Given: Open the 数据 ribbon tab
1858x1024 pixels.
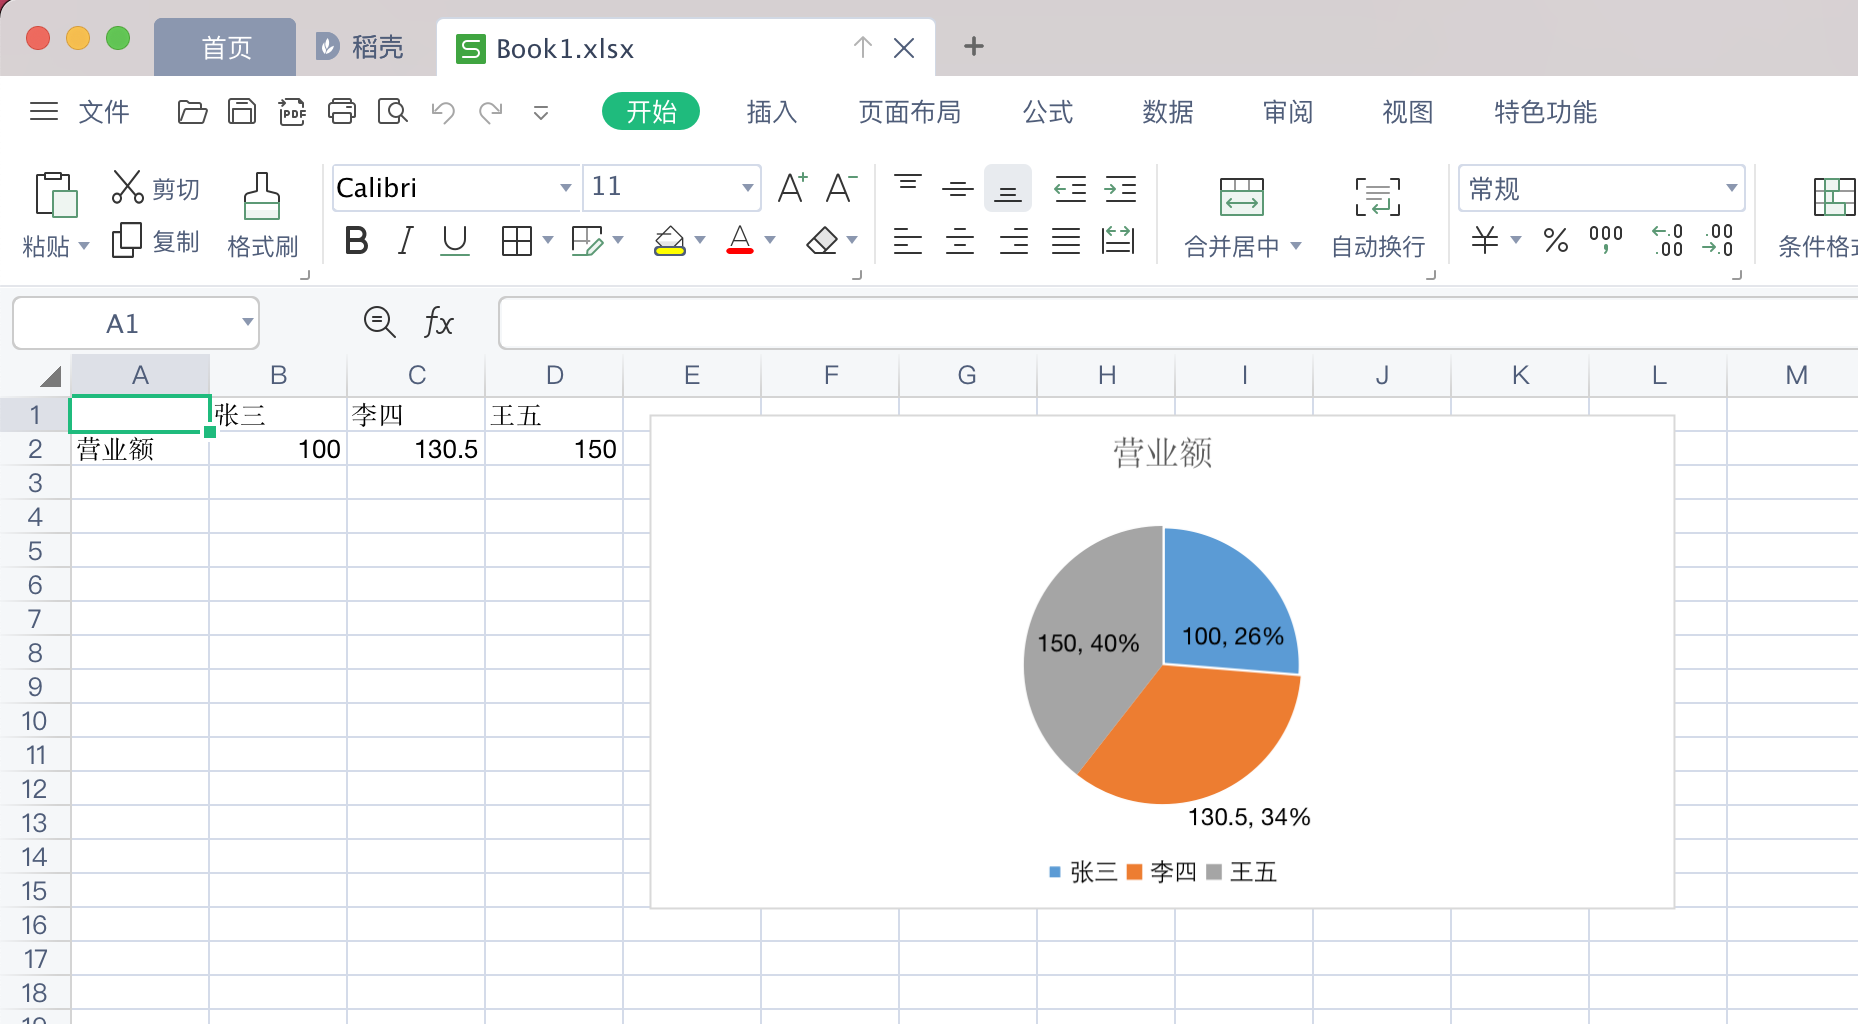Looking at the screenshot, I should 1167,111.
